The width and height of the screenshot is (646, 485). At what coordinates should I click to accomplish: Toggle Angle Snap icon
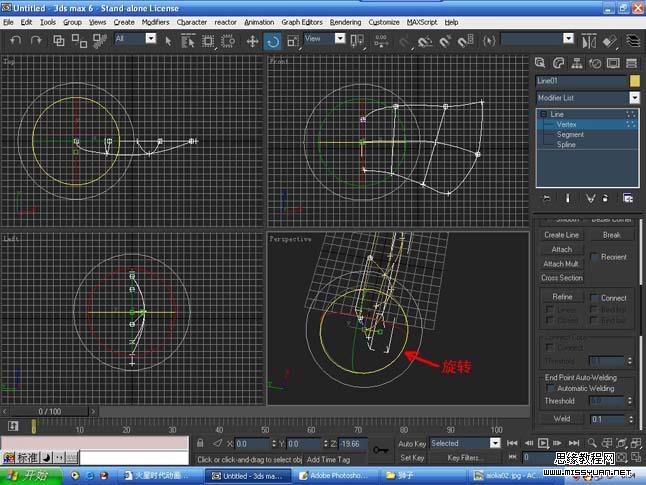pos(425,42)
